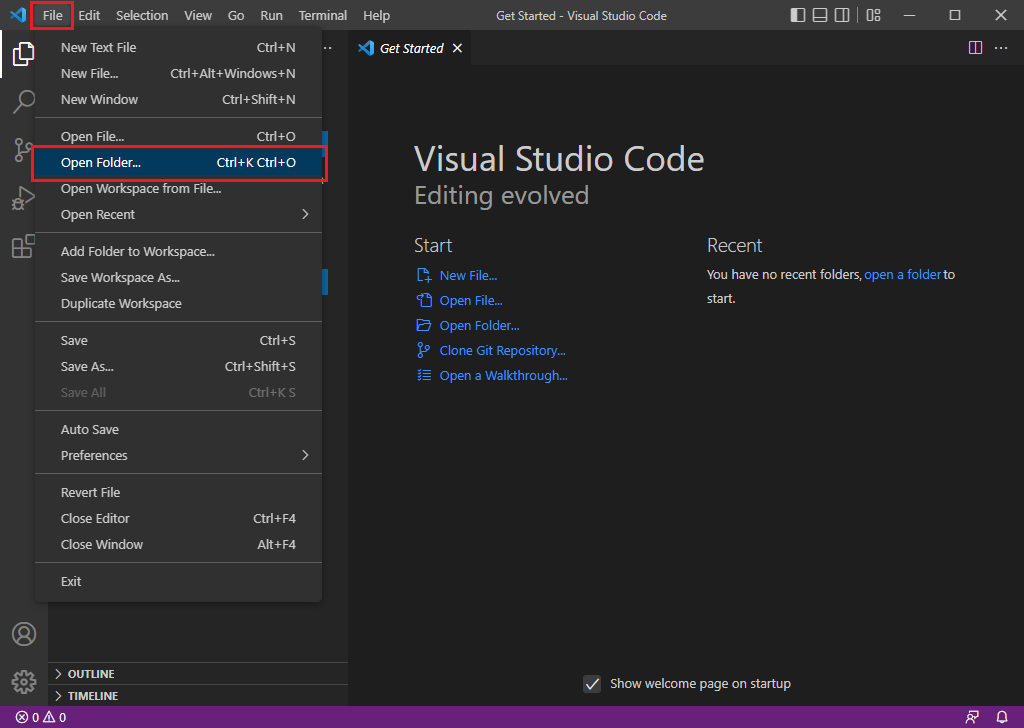
Task: Expand the TIMELINE section
Action: coord(198,696)
